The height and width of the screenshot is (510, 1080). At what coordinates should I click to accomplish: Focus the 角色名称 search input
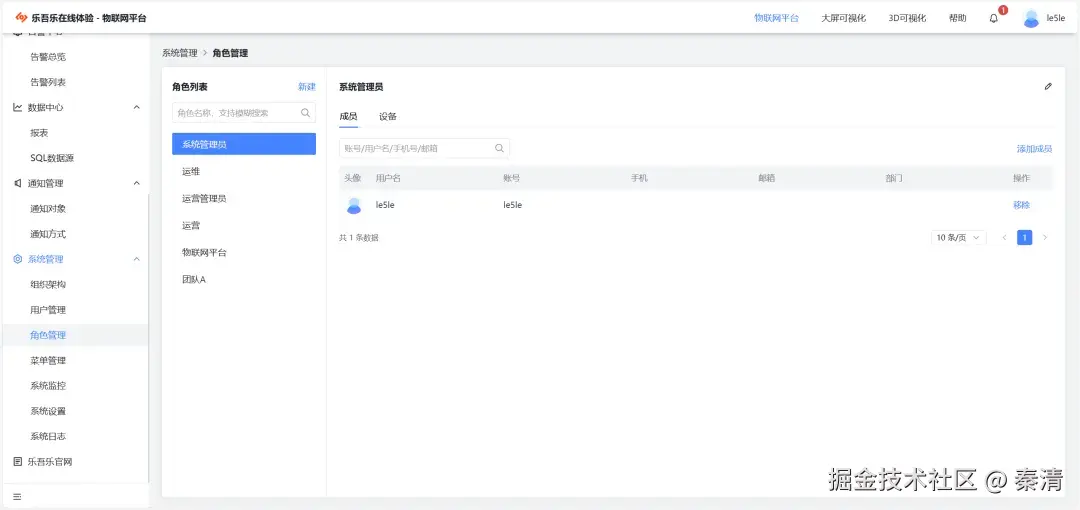244,113
